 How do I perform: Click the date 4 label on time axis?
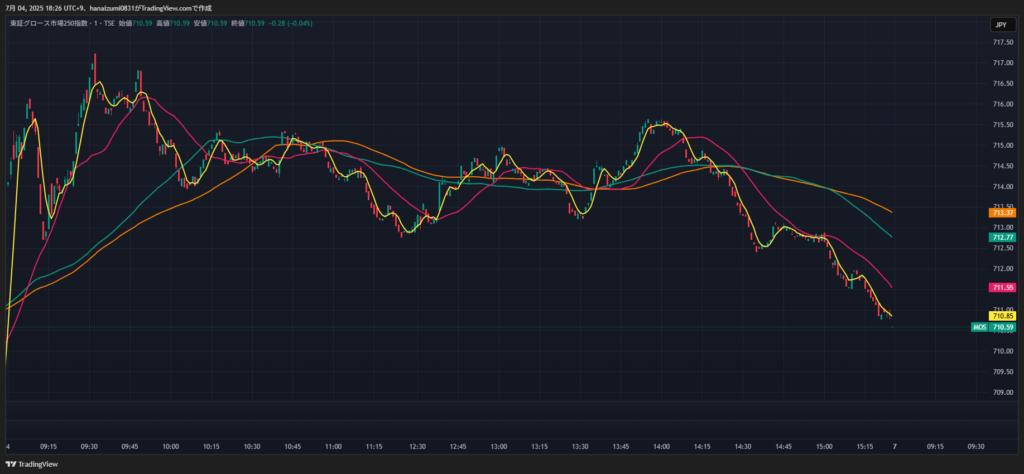coord(7,447)
